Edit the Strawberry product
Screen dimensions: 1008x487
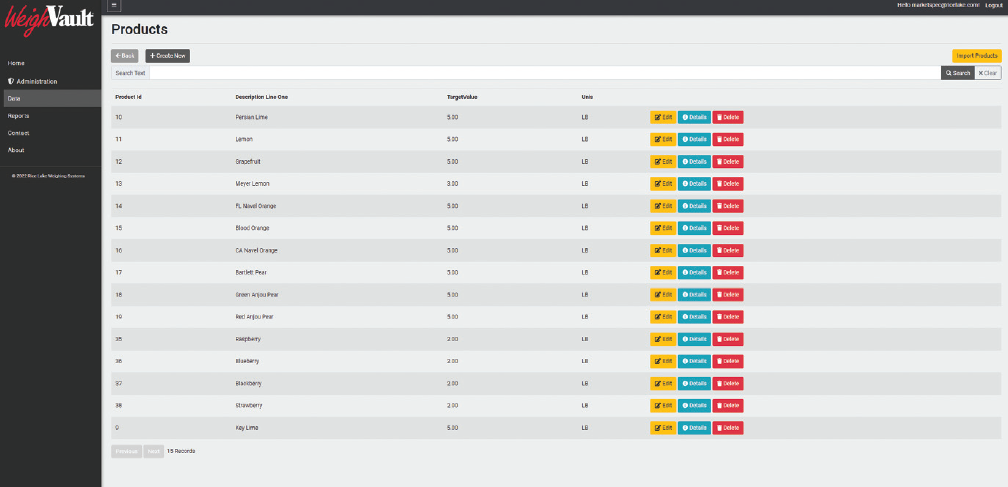[663, 406]
